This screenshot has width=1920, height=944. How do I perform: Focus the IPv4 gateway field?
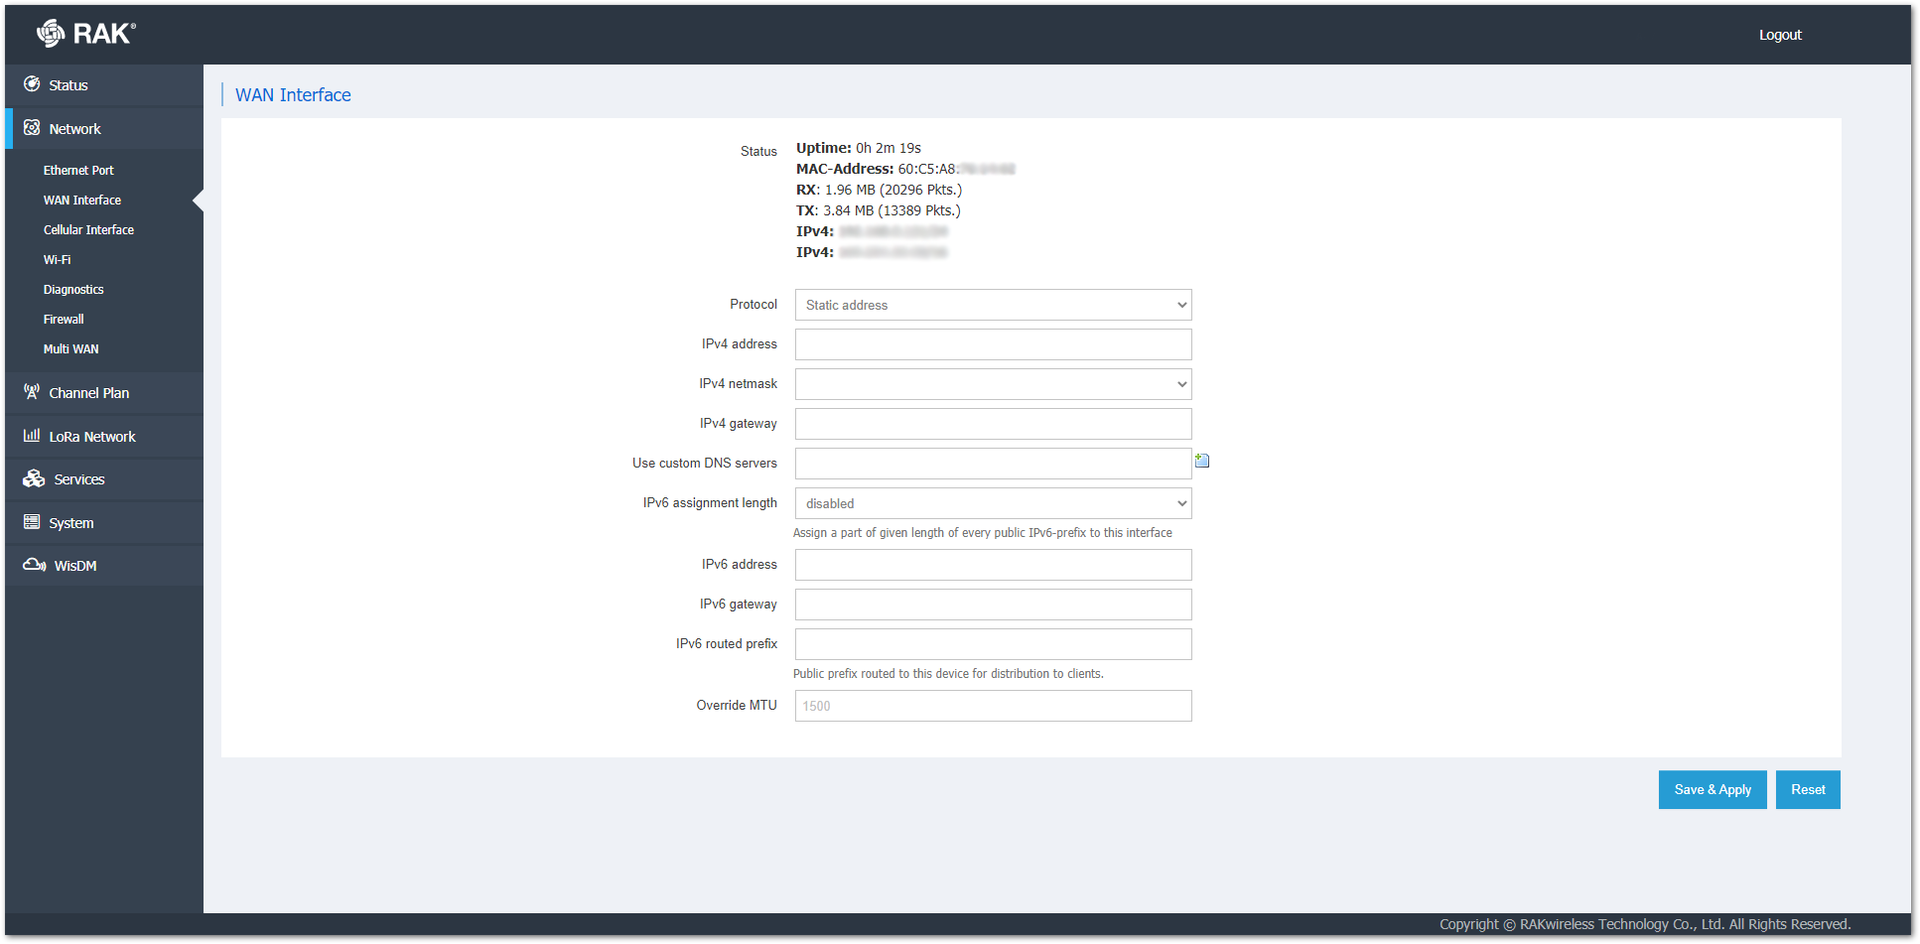(993, 424)
